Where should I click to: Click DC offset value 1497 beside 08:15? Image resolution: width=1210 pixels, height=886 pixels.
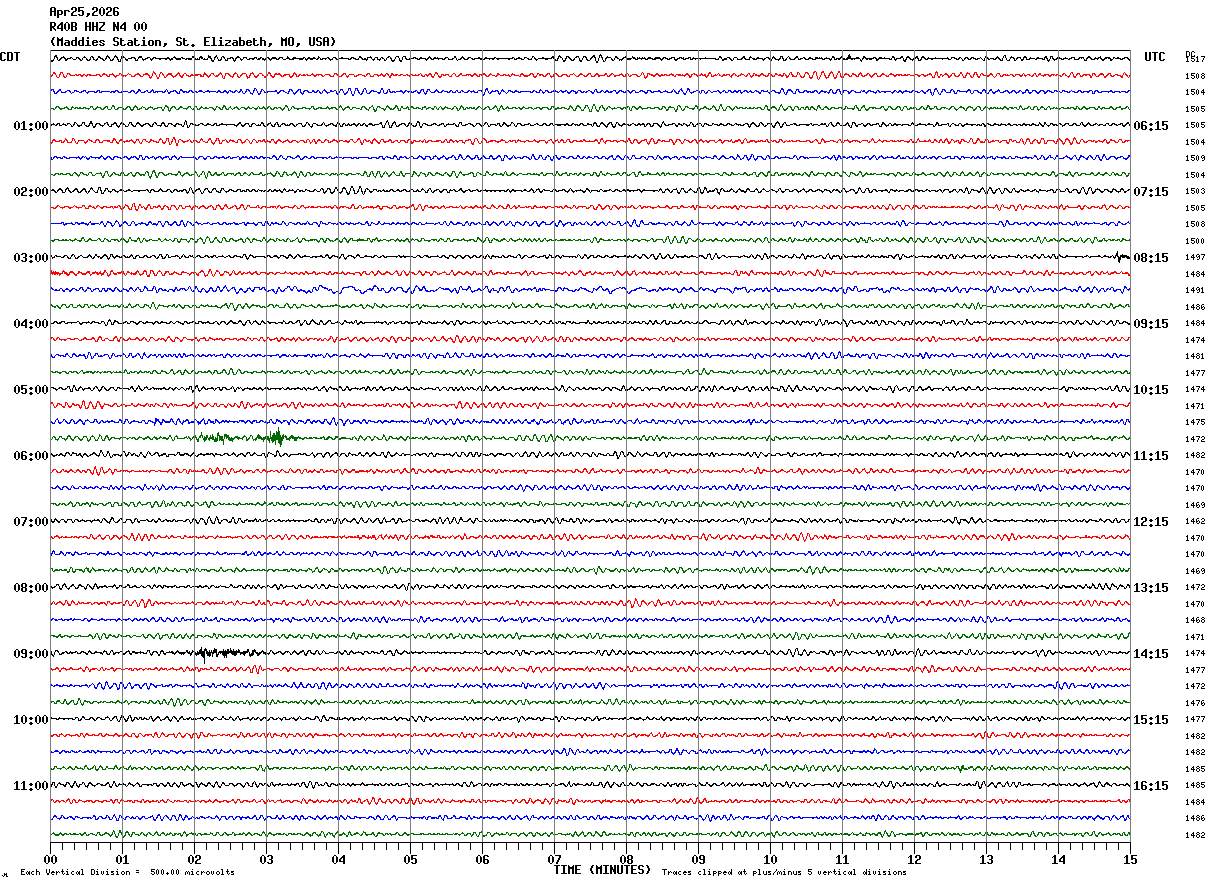[1195, 258]
